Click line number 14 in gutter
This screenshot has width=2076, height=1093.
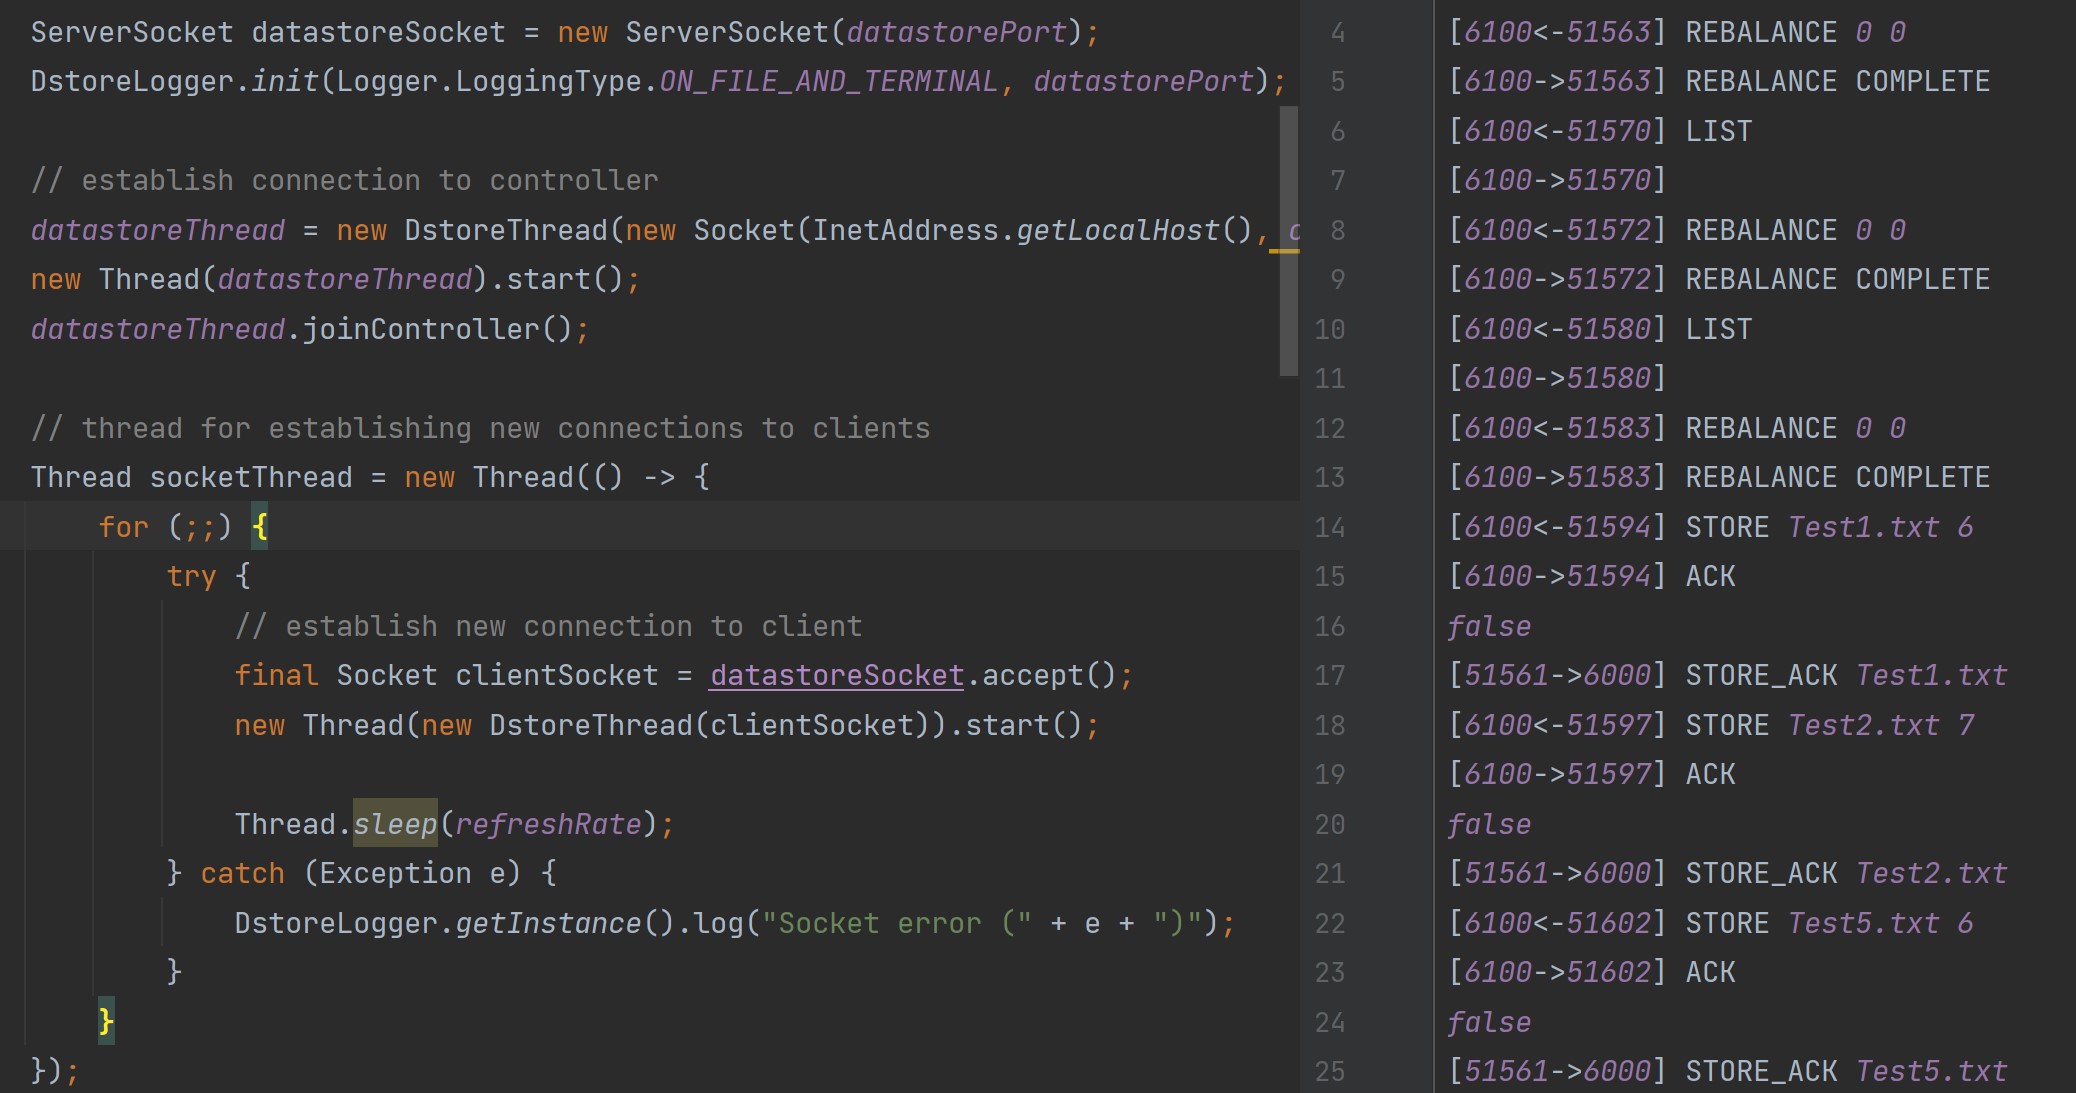click(1329, 527)
